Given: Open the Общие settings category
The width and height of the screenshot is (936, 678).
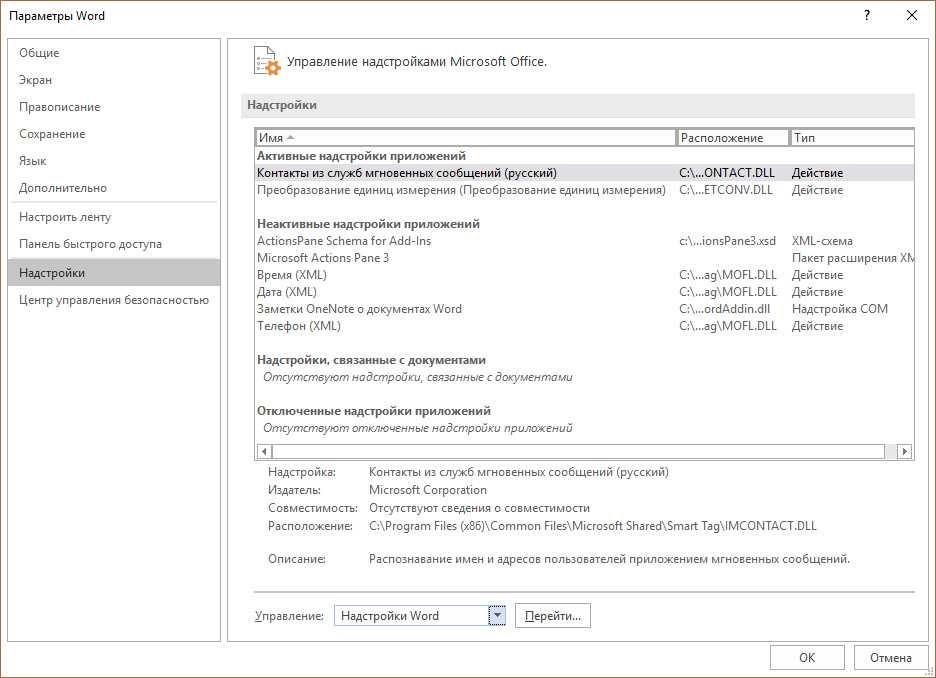Looking at the screenshot, I should pyautogui.click(x=39, y=53).
